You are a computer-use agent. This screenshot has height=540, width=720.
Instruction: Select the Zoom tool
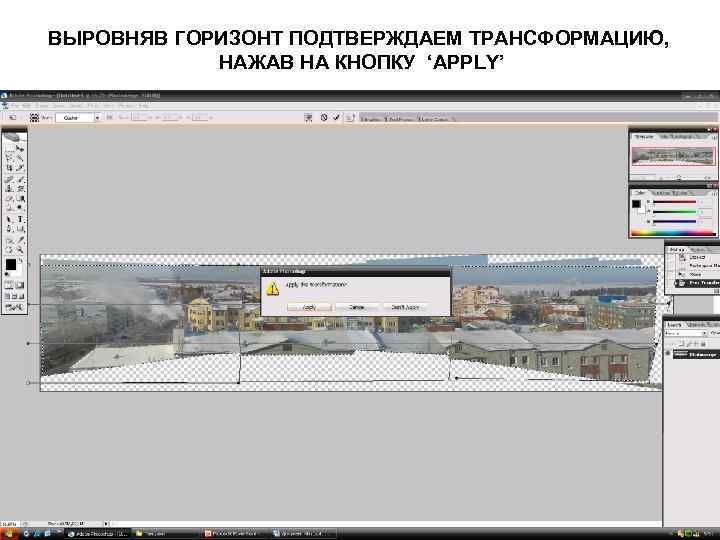[20, 250]
